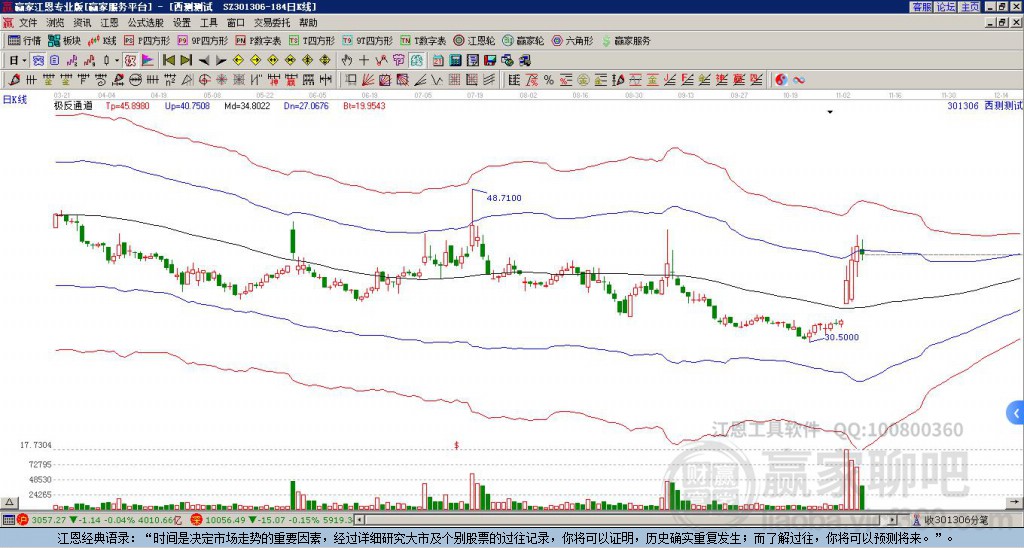Click the black right arrow icon
This screenshot has width=1024, height=548.
[x=221, y=61]
